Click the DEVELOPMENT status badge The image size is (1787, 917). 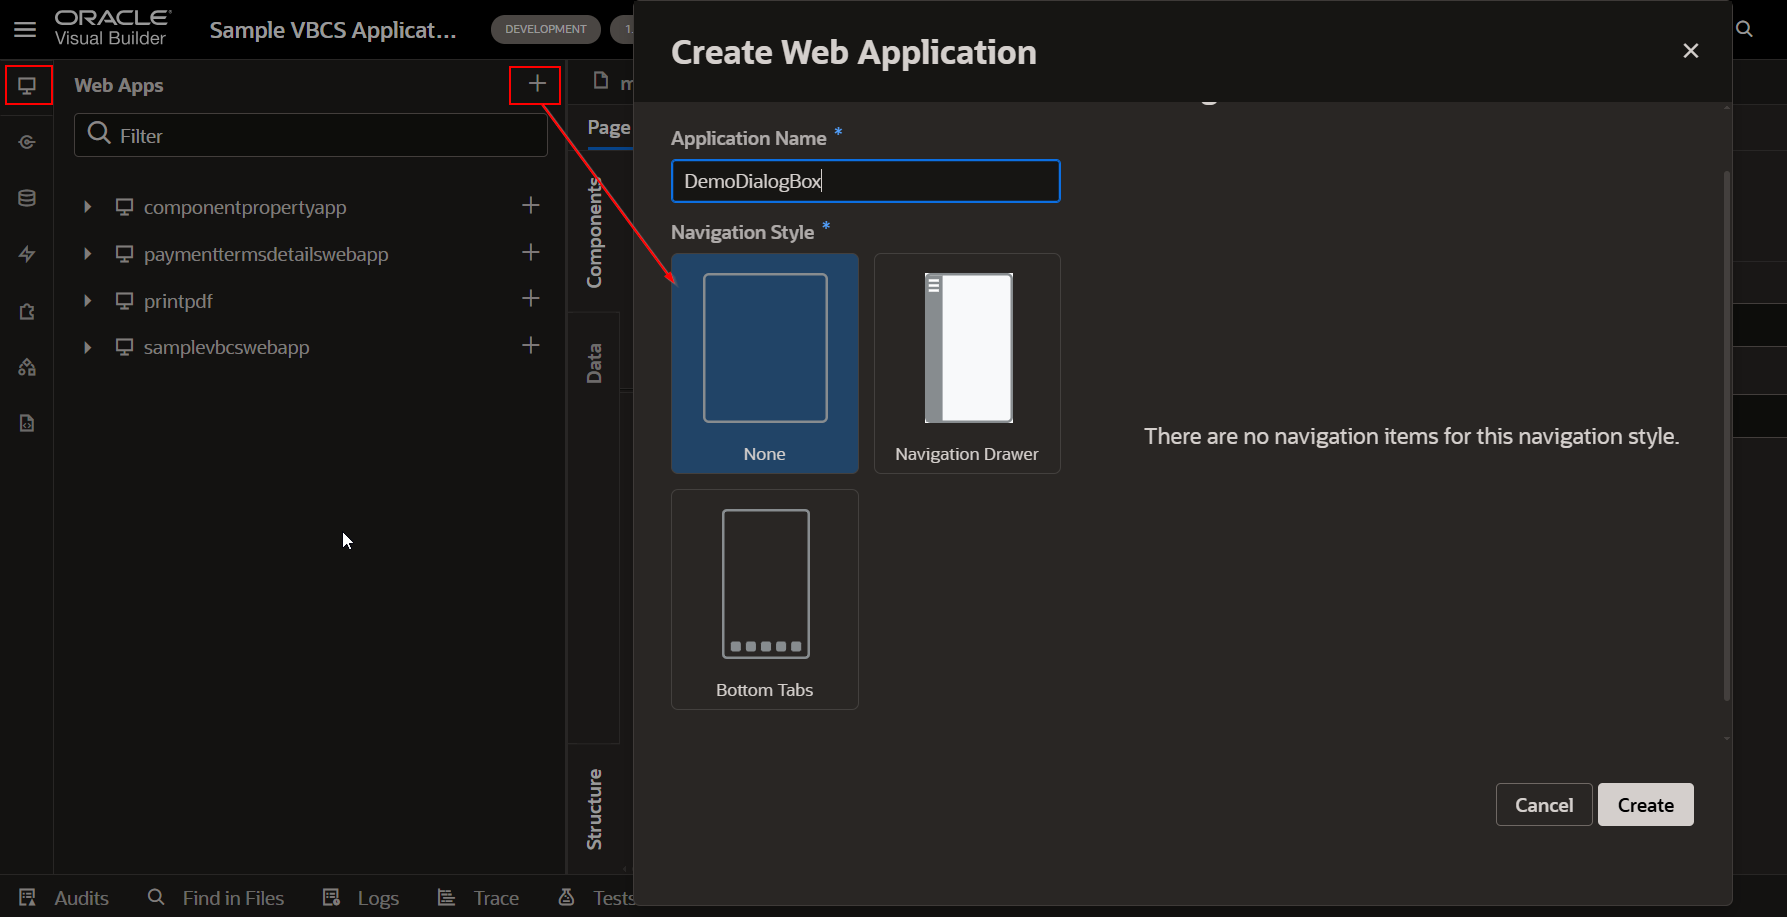(x=546, y=29)
